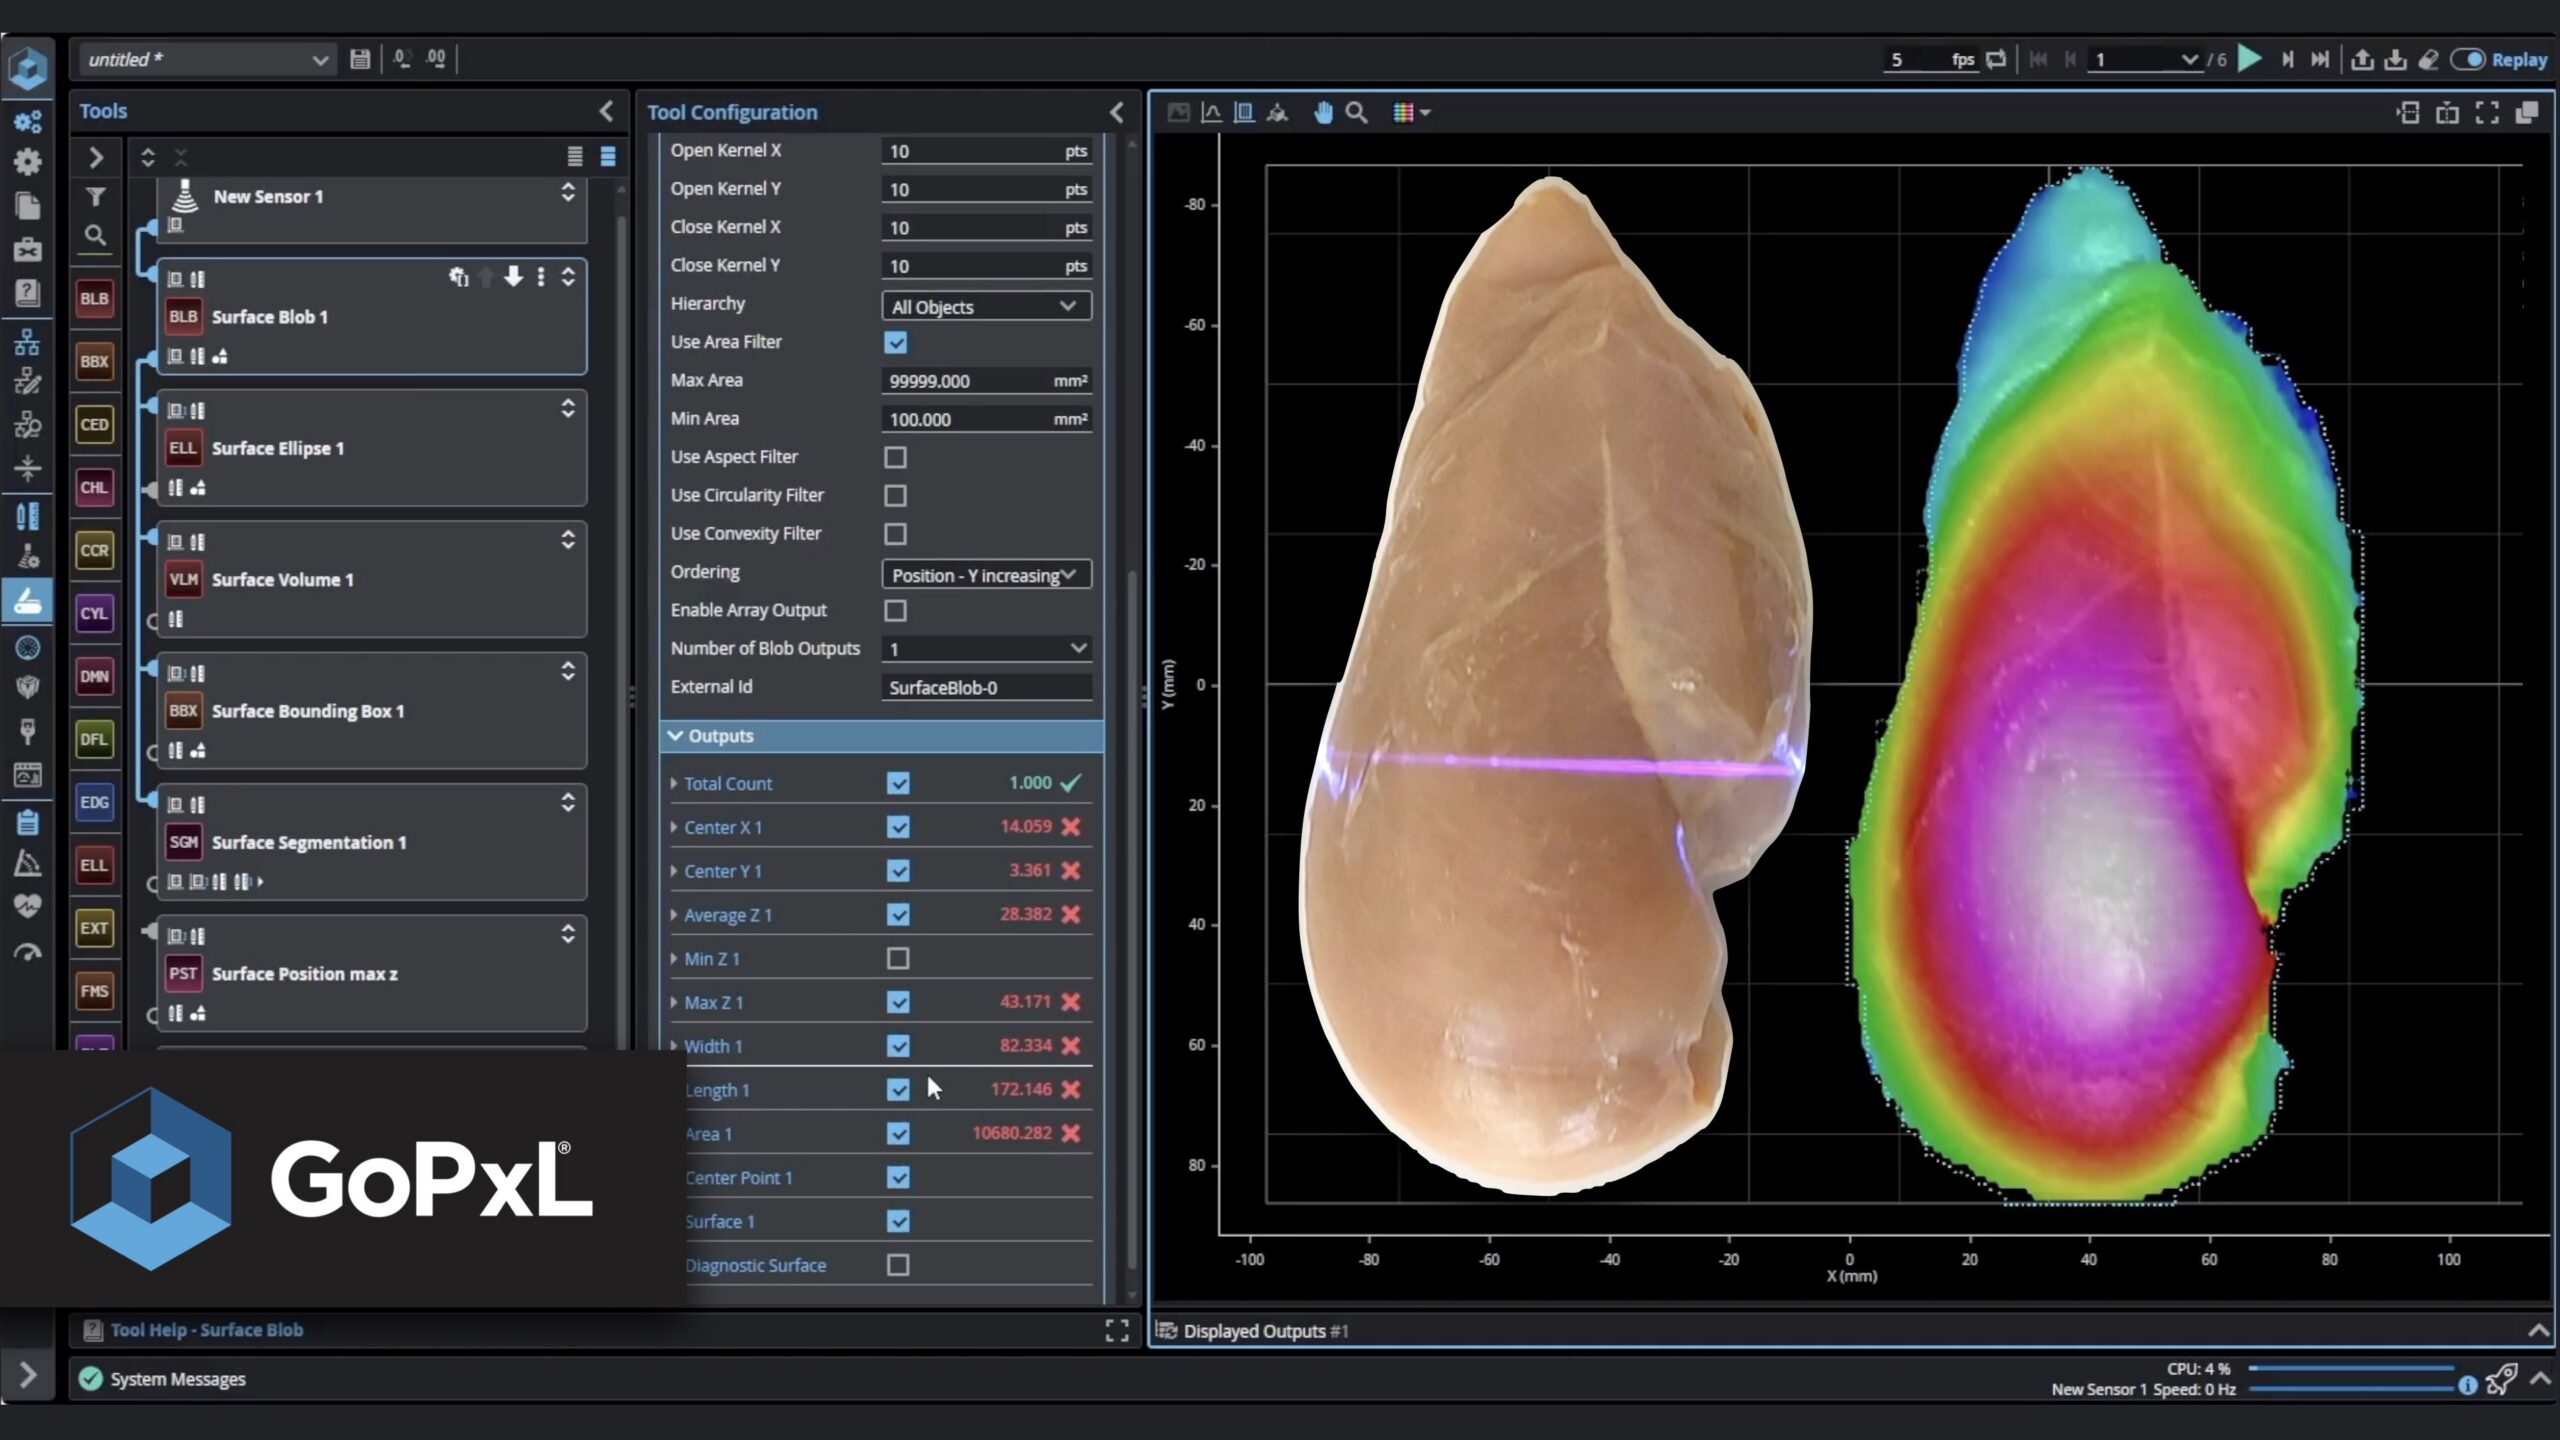Click the CYL tool icon in toolbox

tap(94, 613)
